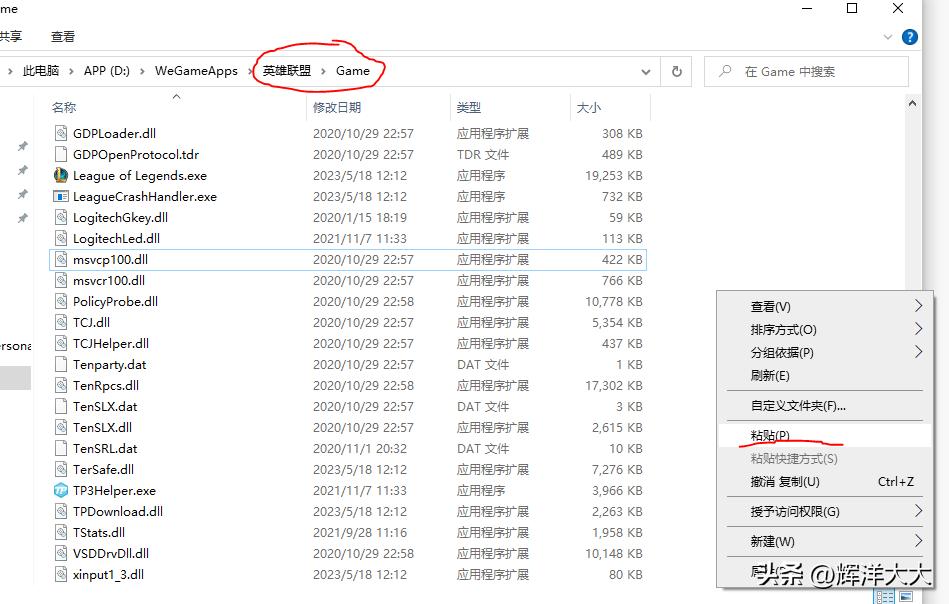Click the League of Legends.exe icon
Image resolution: width=949 pixels, height=604 pixels.
pos(61,176)
